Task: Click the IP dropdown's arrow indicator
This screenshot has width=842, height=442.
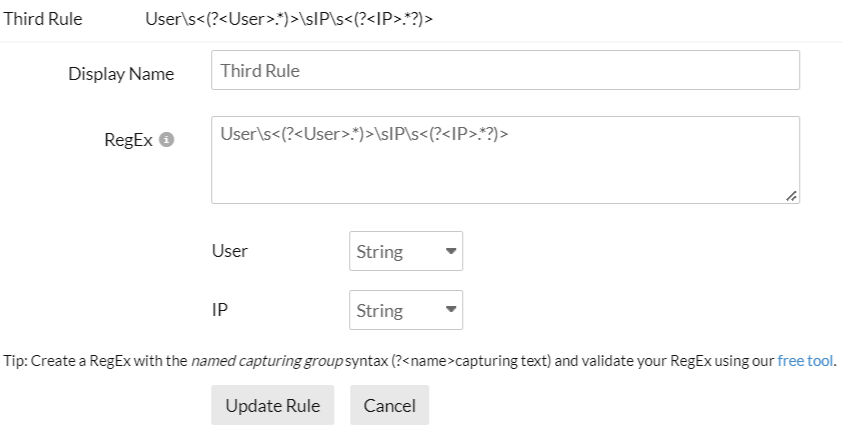Action: point(450,311)
